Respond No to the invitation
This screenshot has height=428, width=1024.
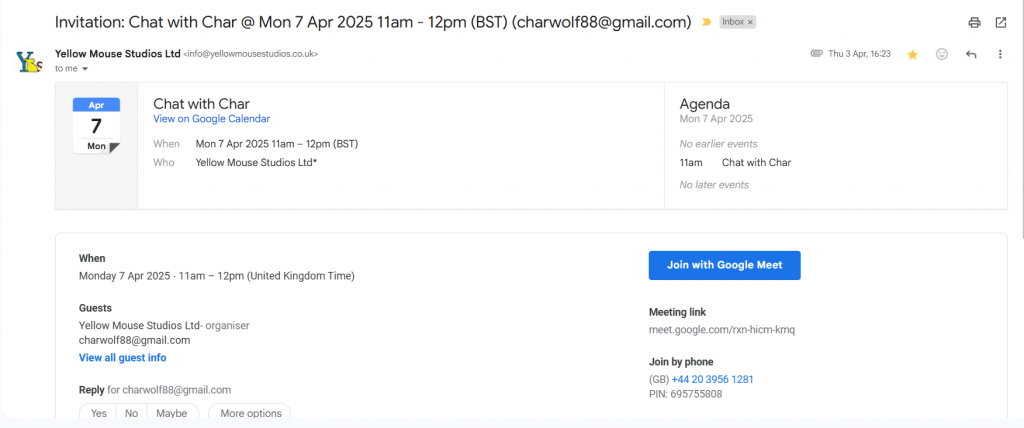coord(131,414)
